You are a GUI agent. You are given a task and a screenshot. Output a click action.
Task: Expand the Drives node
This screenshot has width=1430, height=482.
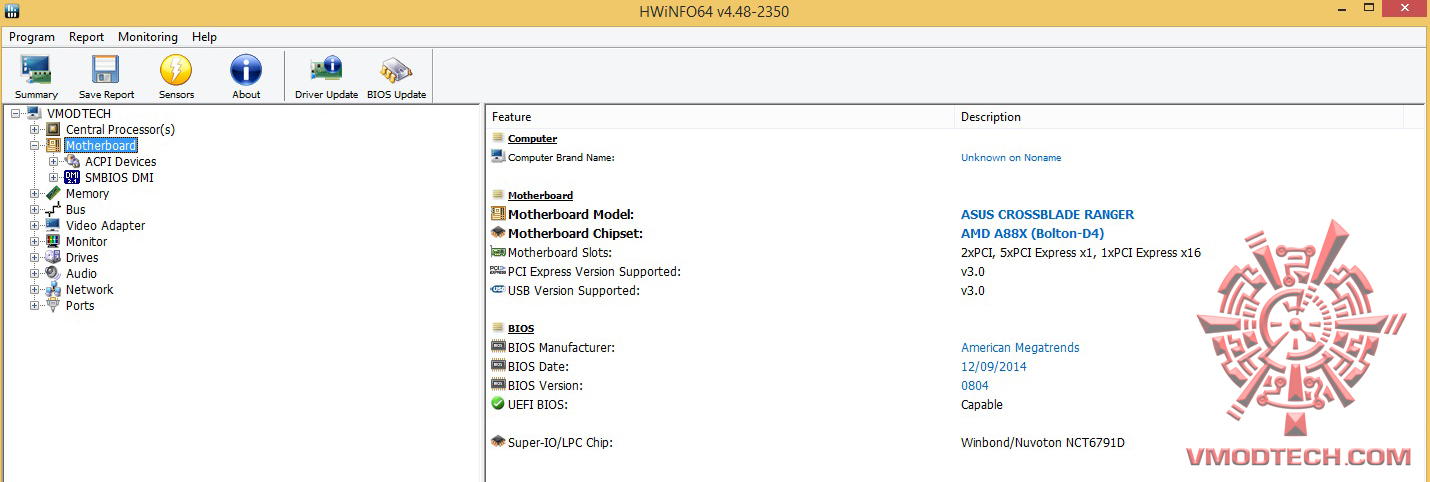(35, 257)
